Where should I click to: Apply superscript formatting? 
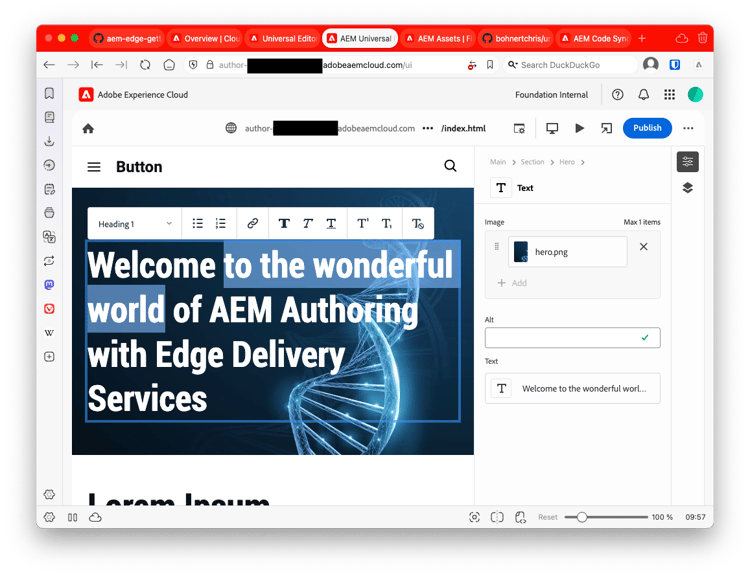[363, 223]
